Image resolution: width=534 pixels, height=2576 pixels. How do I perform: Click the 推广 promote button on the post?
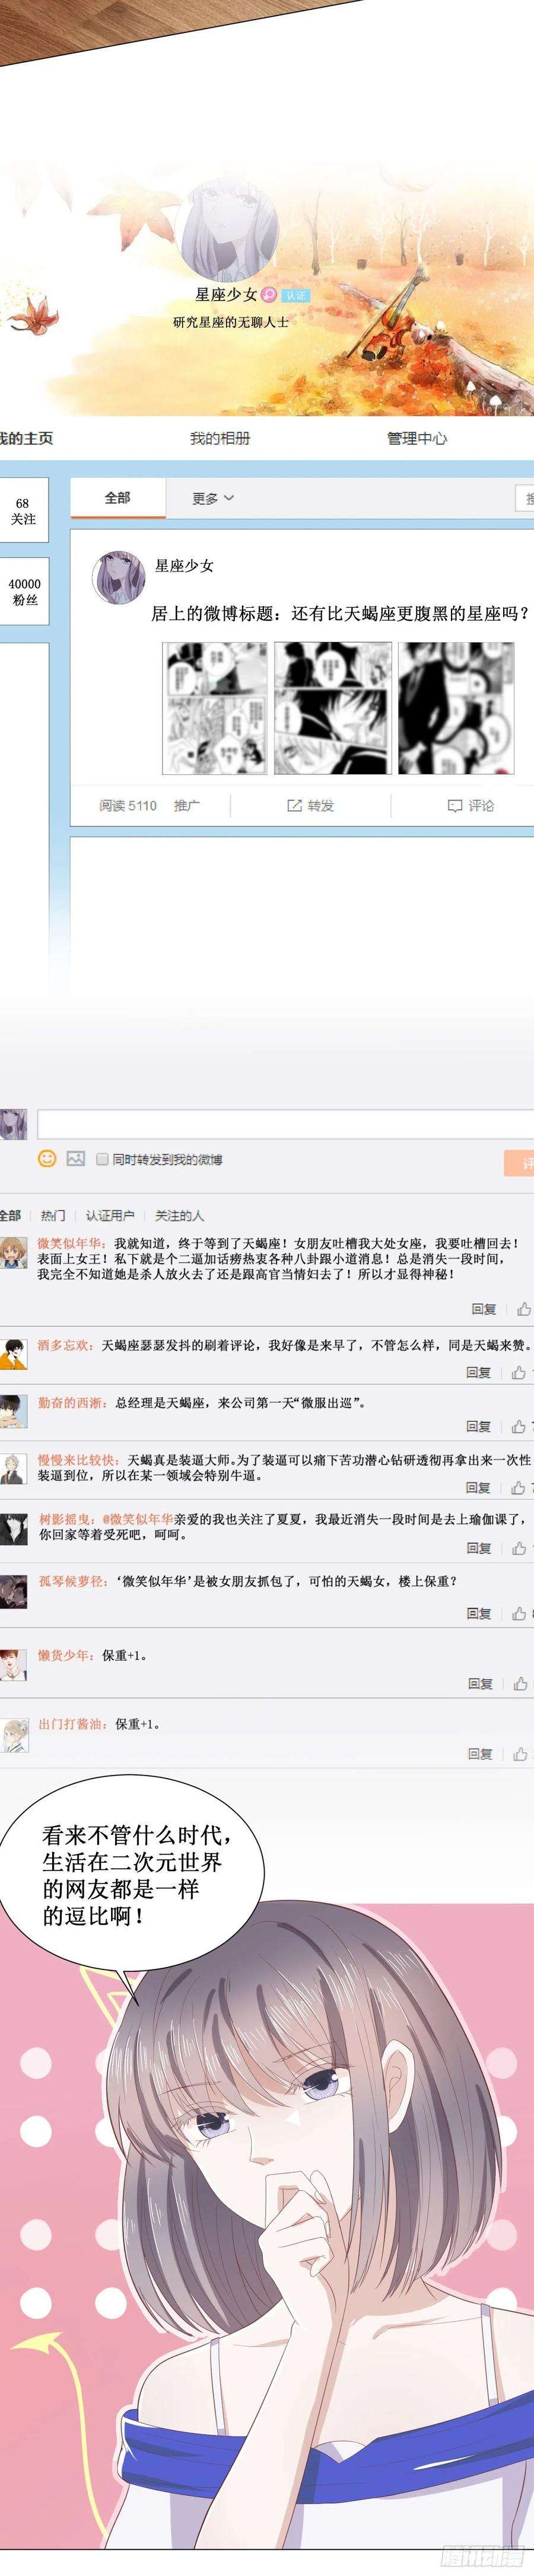[x=187, y=805]
